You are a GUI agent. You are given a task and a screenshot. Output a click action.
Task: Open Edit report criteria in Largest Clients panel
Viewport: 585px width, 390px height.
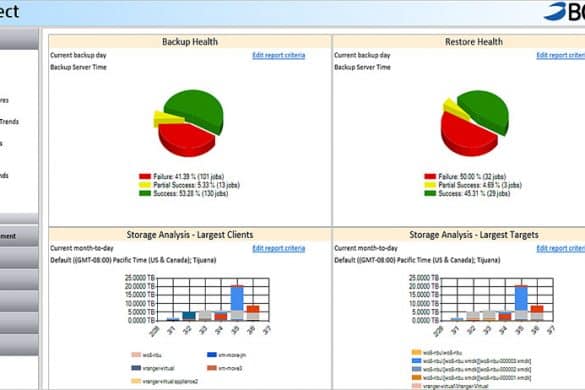click(279, 248)
